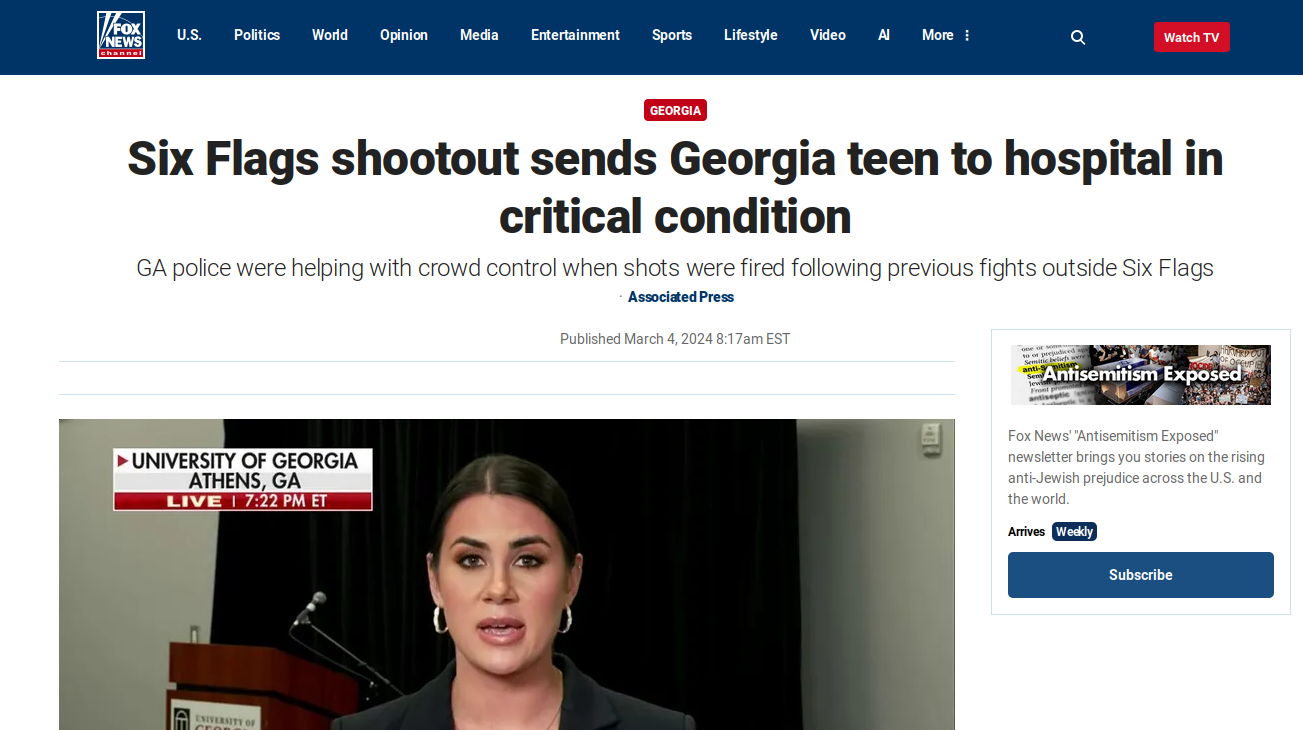Open the Antisemitism Exposed banner image
This screenshot has width=1303, height=730.
coord(1141,375)
